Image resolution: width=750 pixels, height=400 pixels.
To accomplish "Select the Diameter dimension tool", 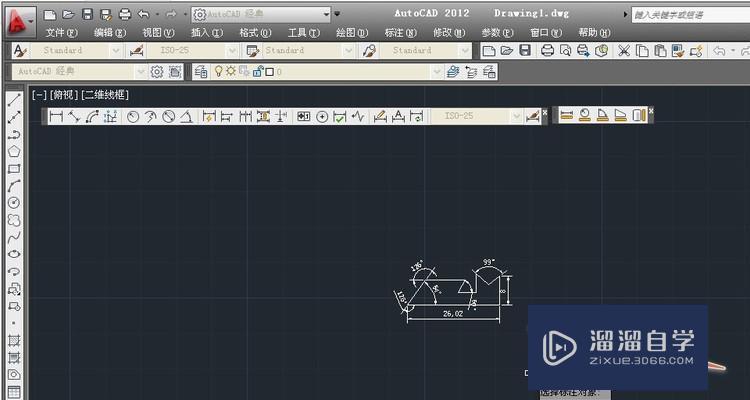I will 168,116.
